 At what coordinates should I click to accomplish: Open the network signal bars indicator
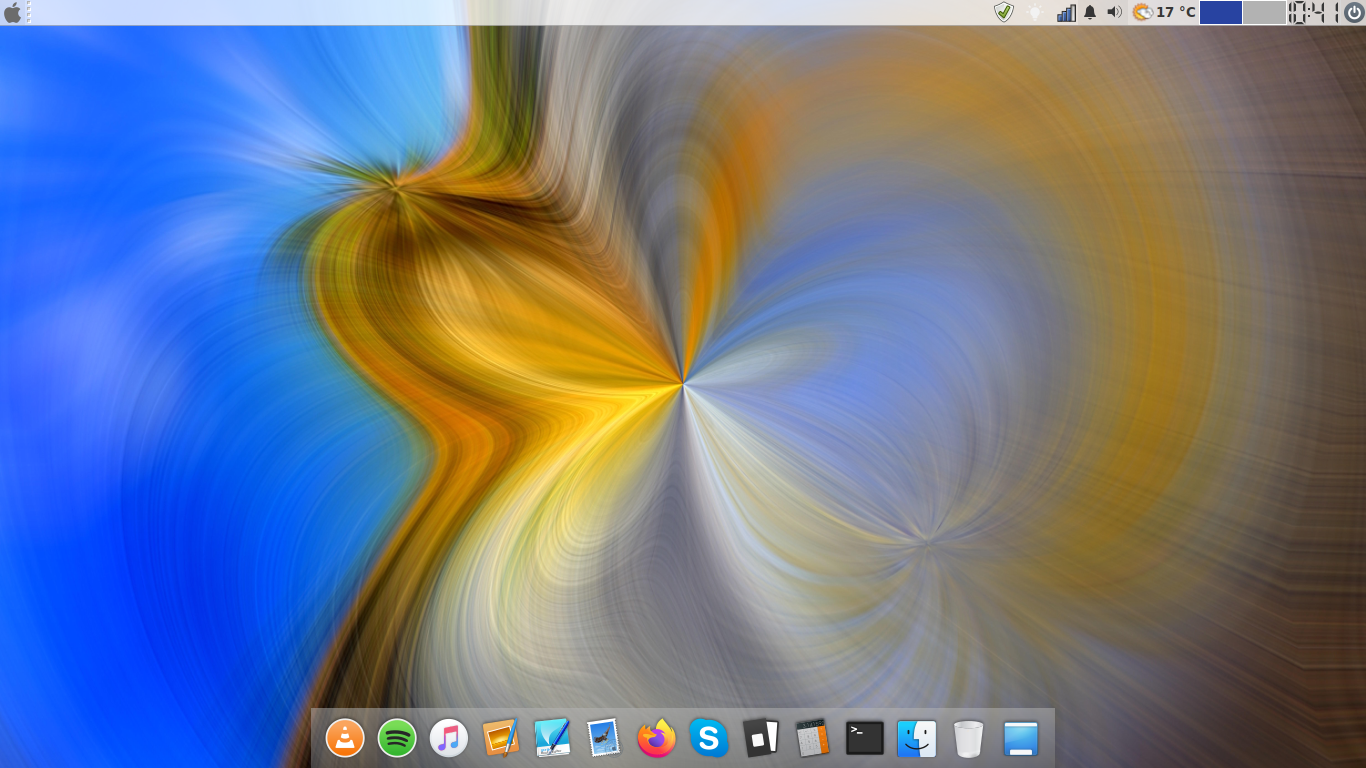(x=1066, y=12)
